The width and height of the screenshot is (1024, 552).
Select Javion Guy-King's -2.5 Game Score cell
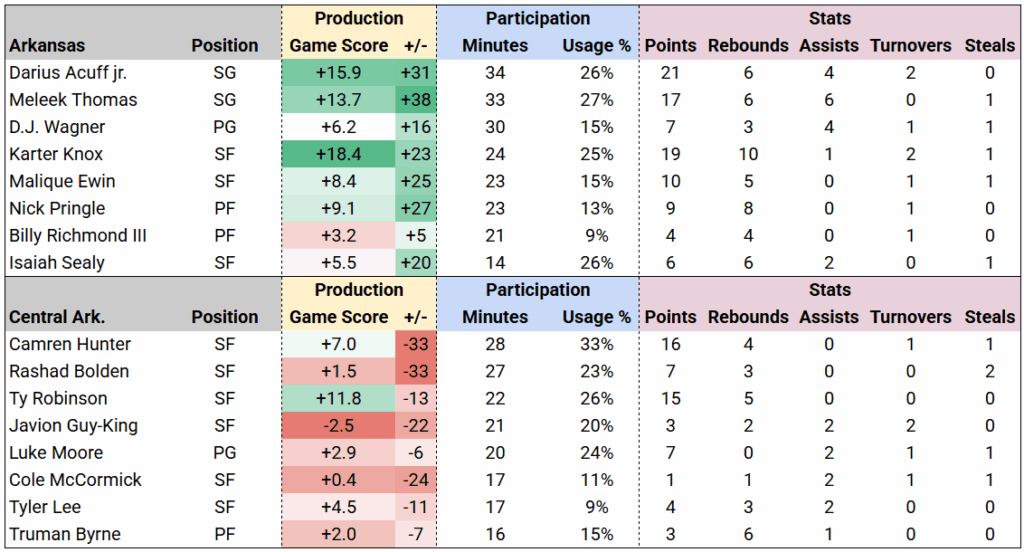tap(339, 425)
